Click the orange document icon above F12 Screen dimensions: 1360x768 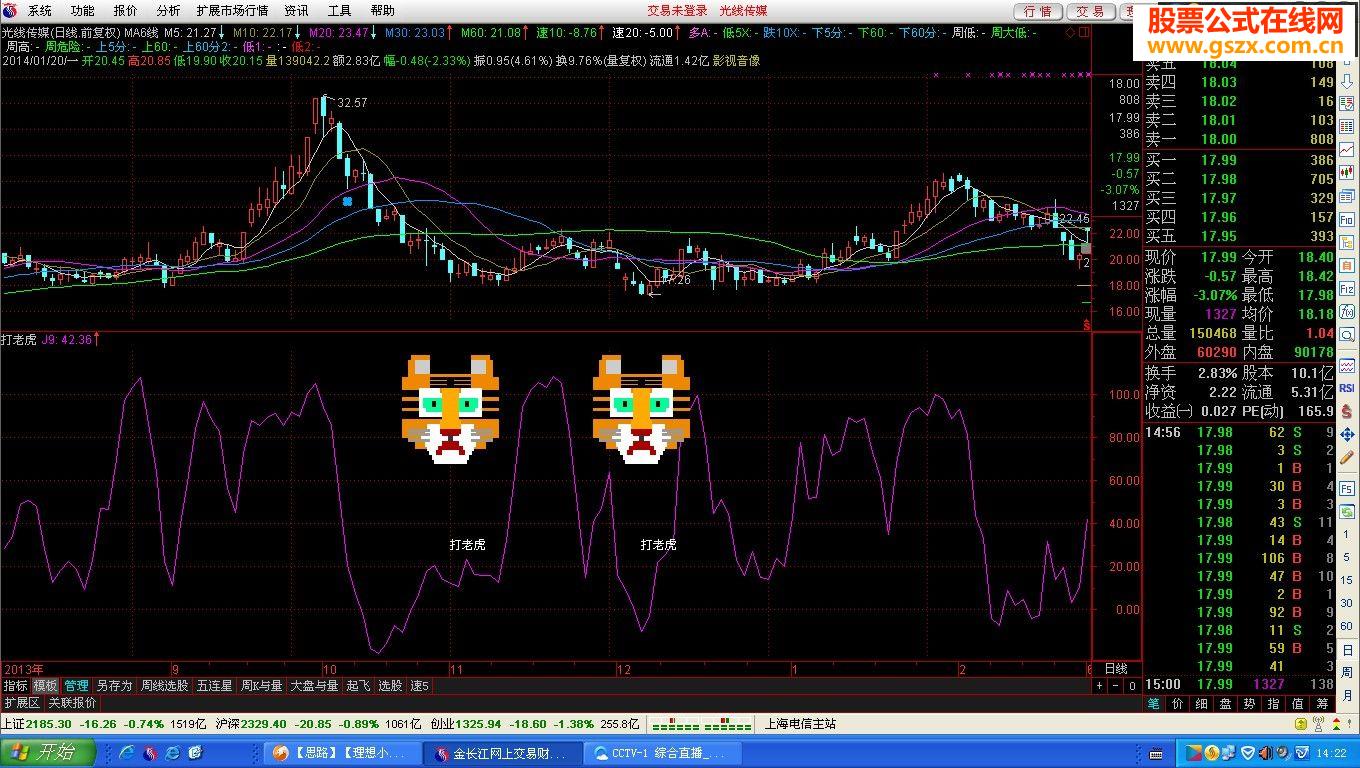(1346, 265)
